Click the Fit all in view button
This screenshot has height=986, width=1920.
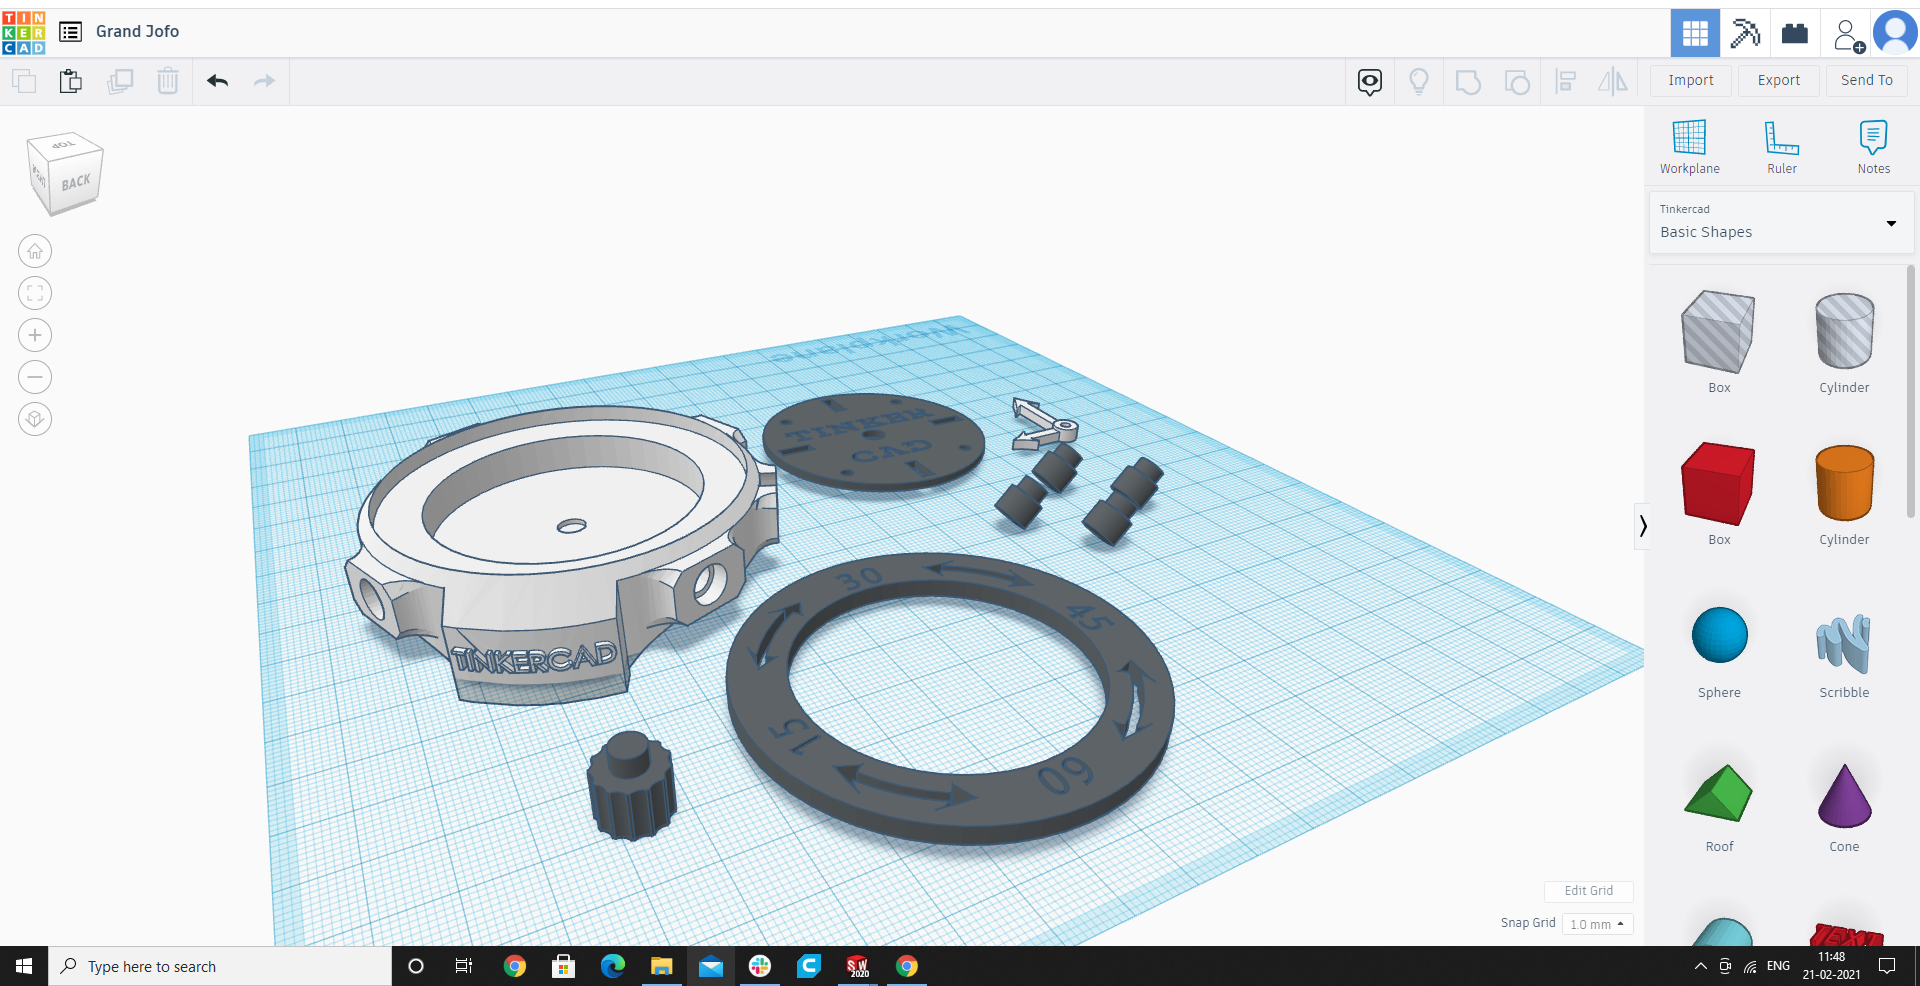(x=35, y=293)
